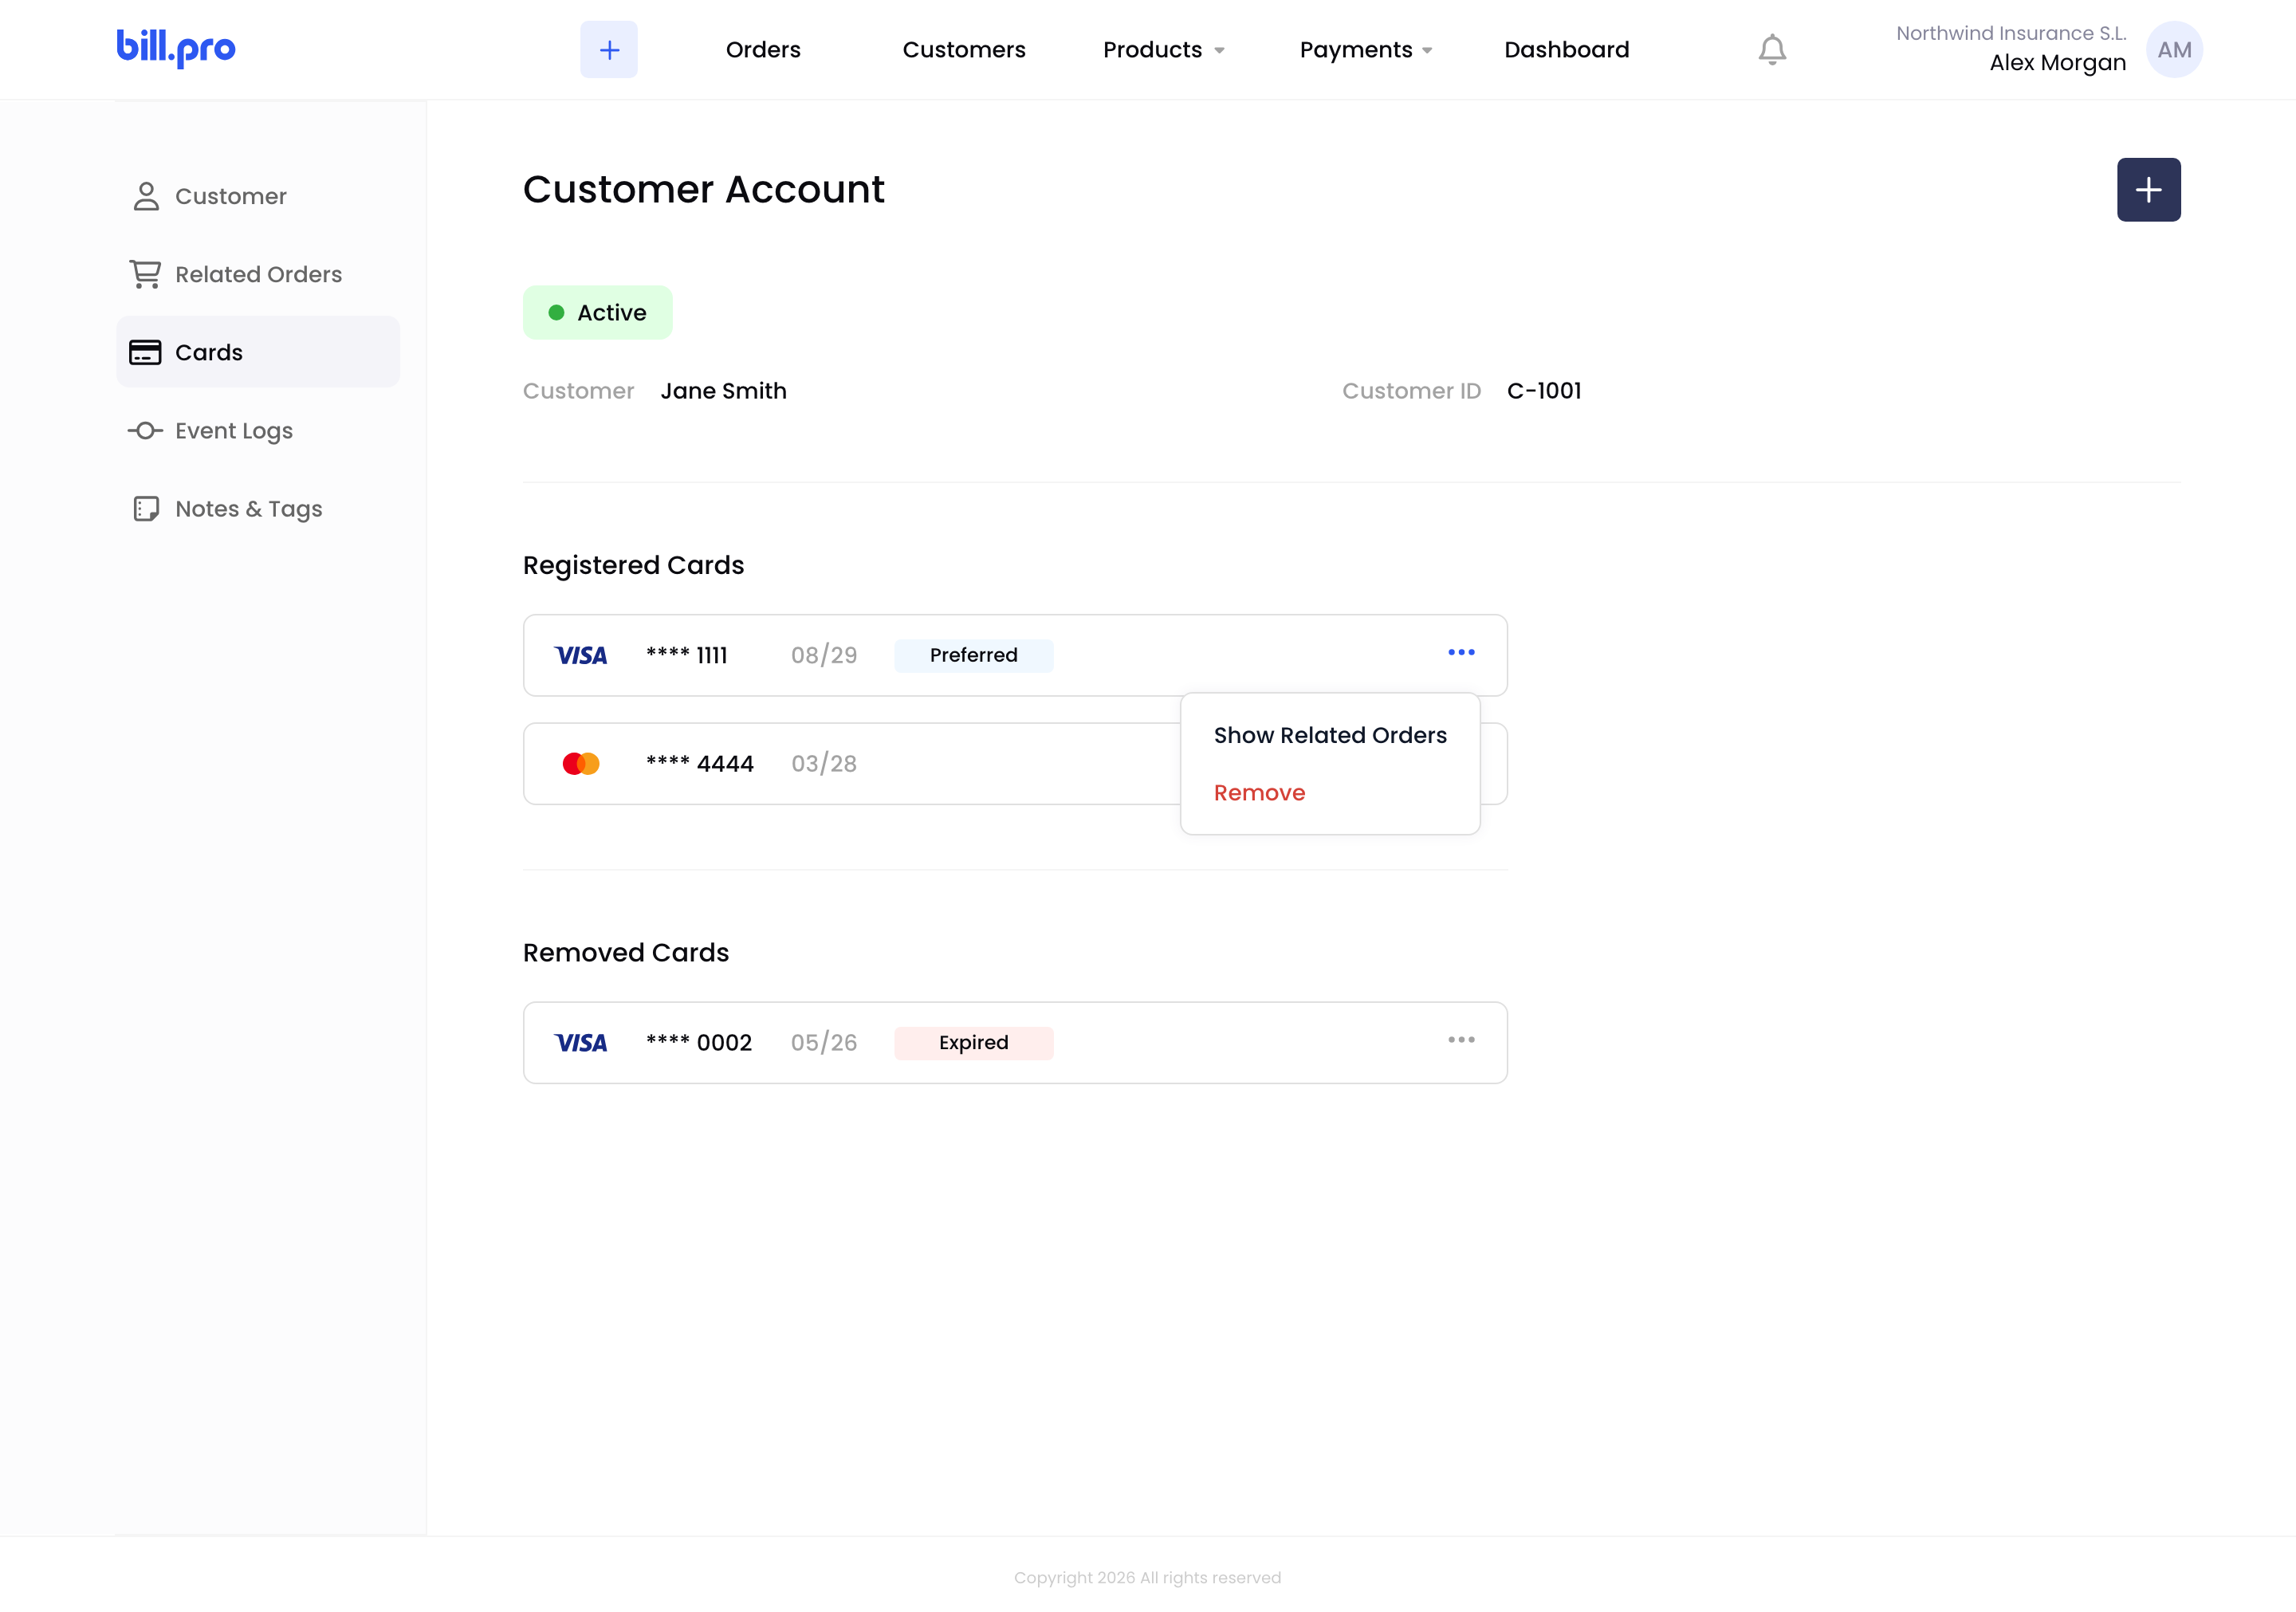
Task: Click the bill.pro logo
Action: (x=176, y=48)
